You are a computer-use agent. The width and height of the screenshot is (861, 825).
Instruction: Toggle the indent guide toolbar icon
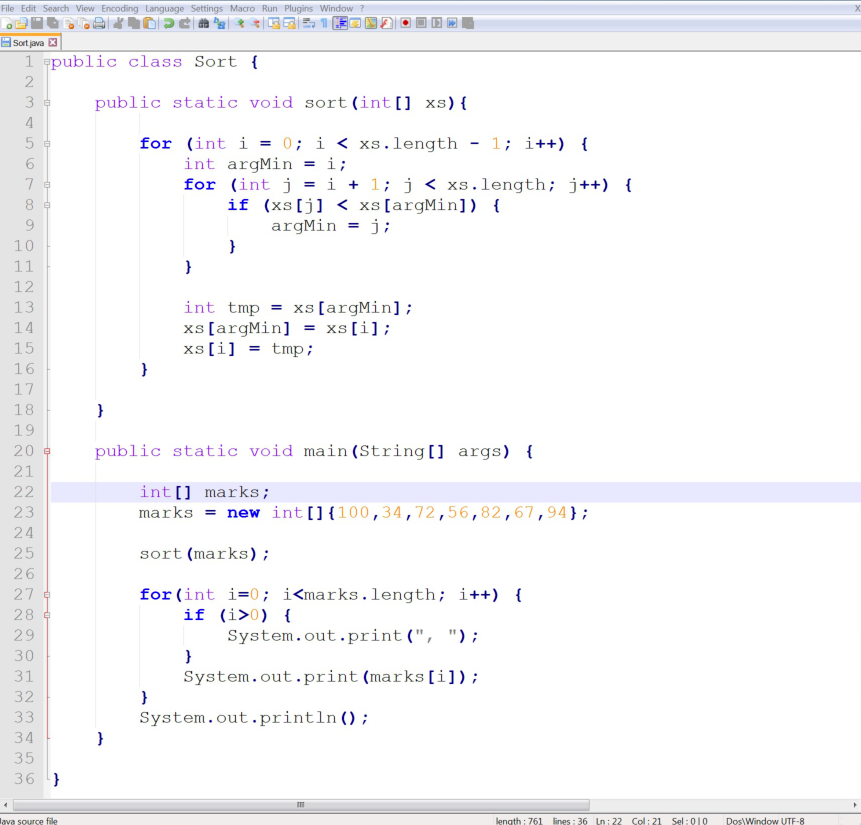[340, 23]
